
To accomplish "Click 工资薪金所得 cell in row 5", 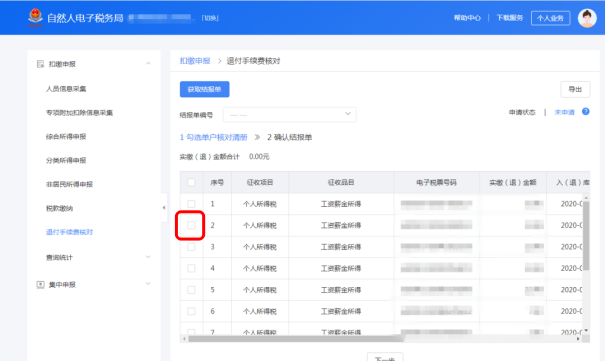I will [x=341, y=289].
